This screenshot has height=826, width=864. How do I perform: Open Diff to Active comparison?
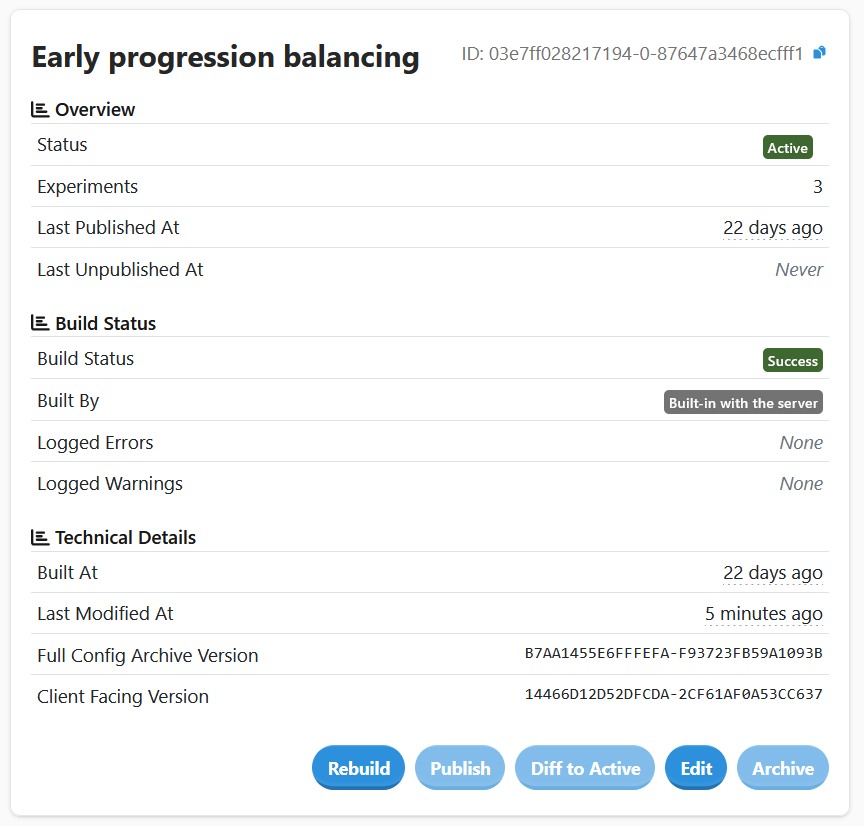585,768
